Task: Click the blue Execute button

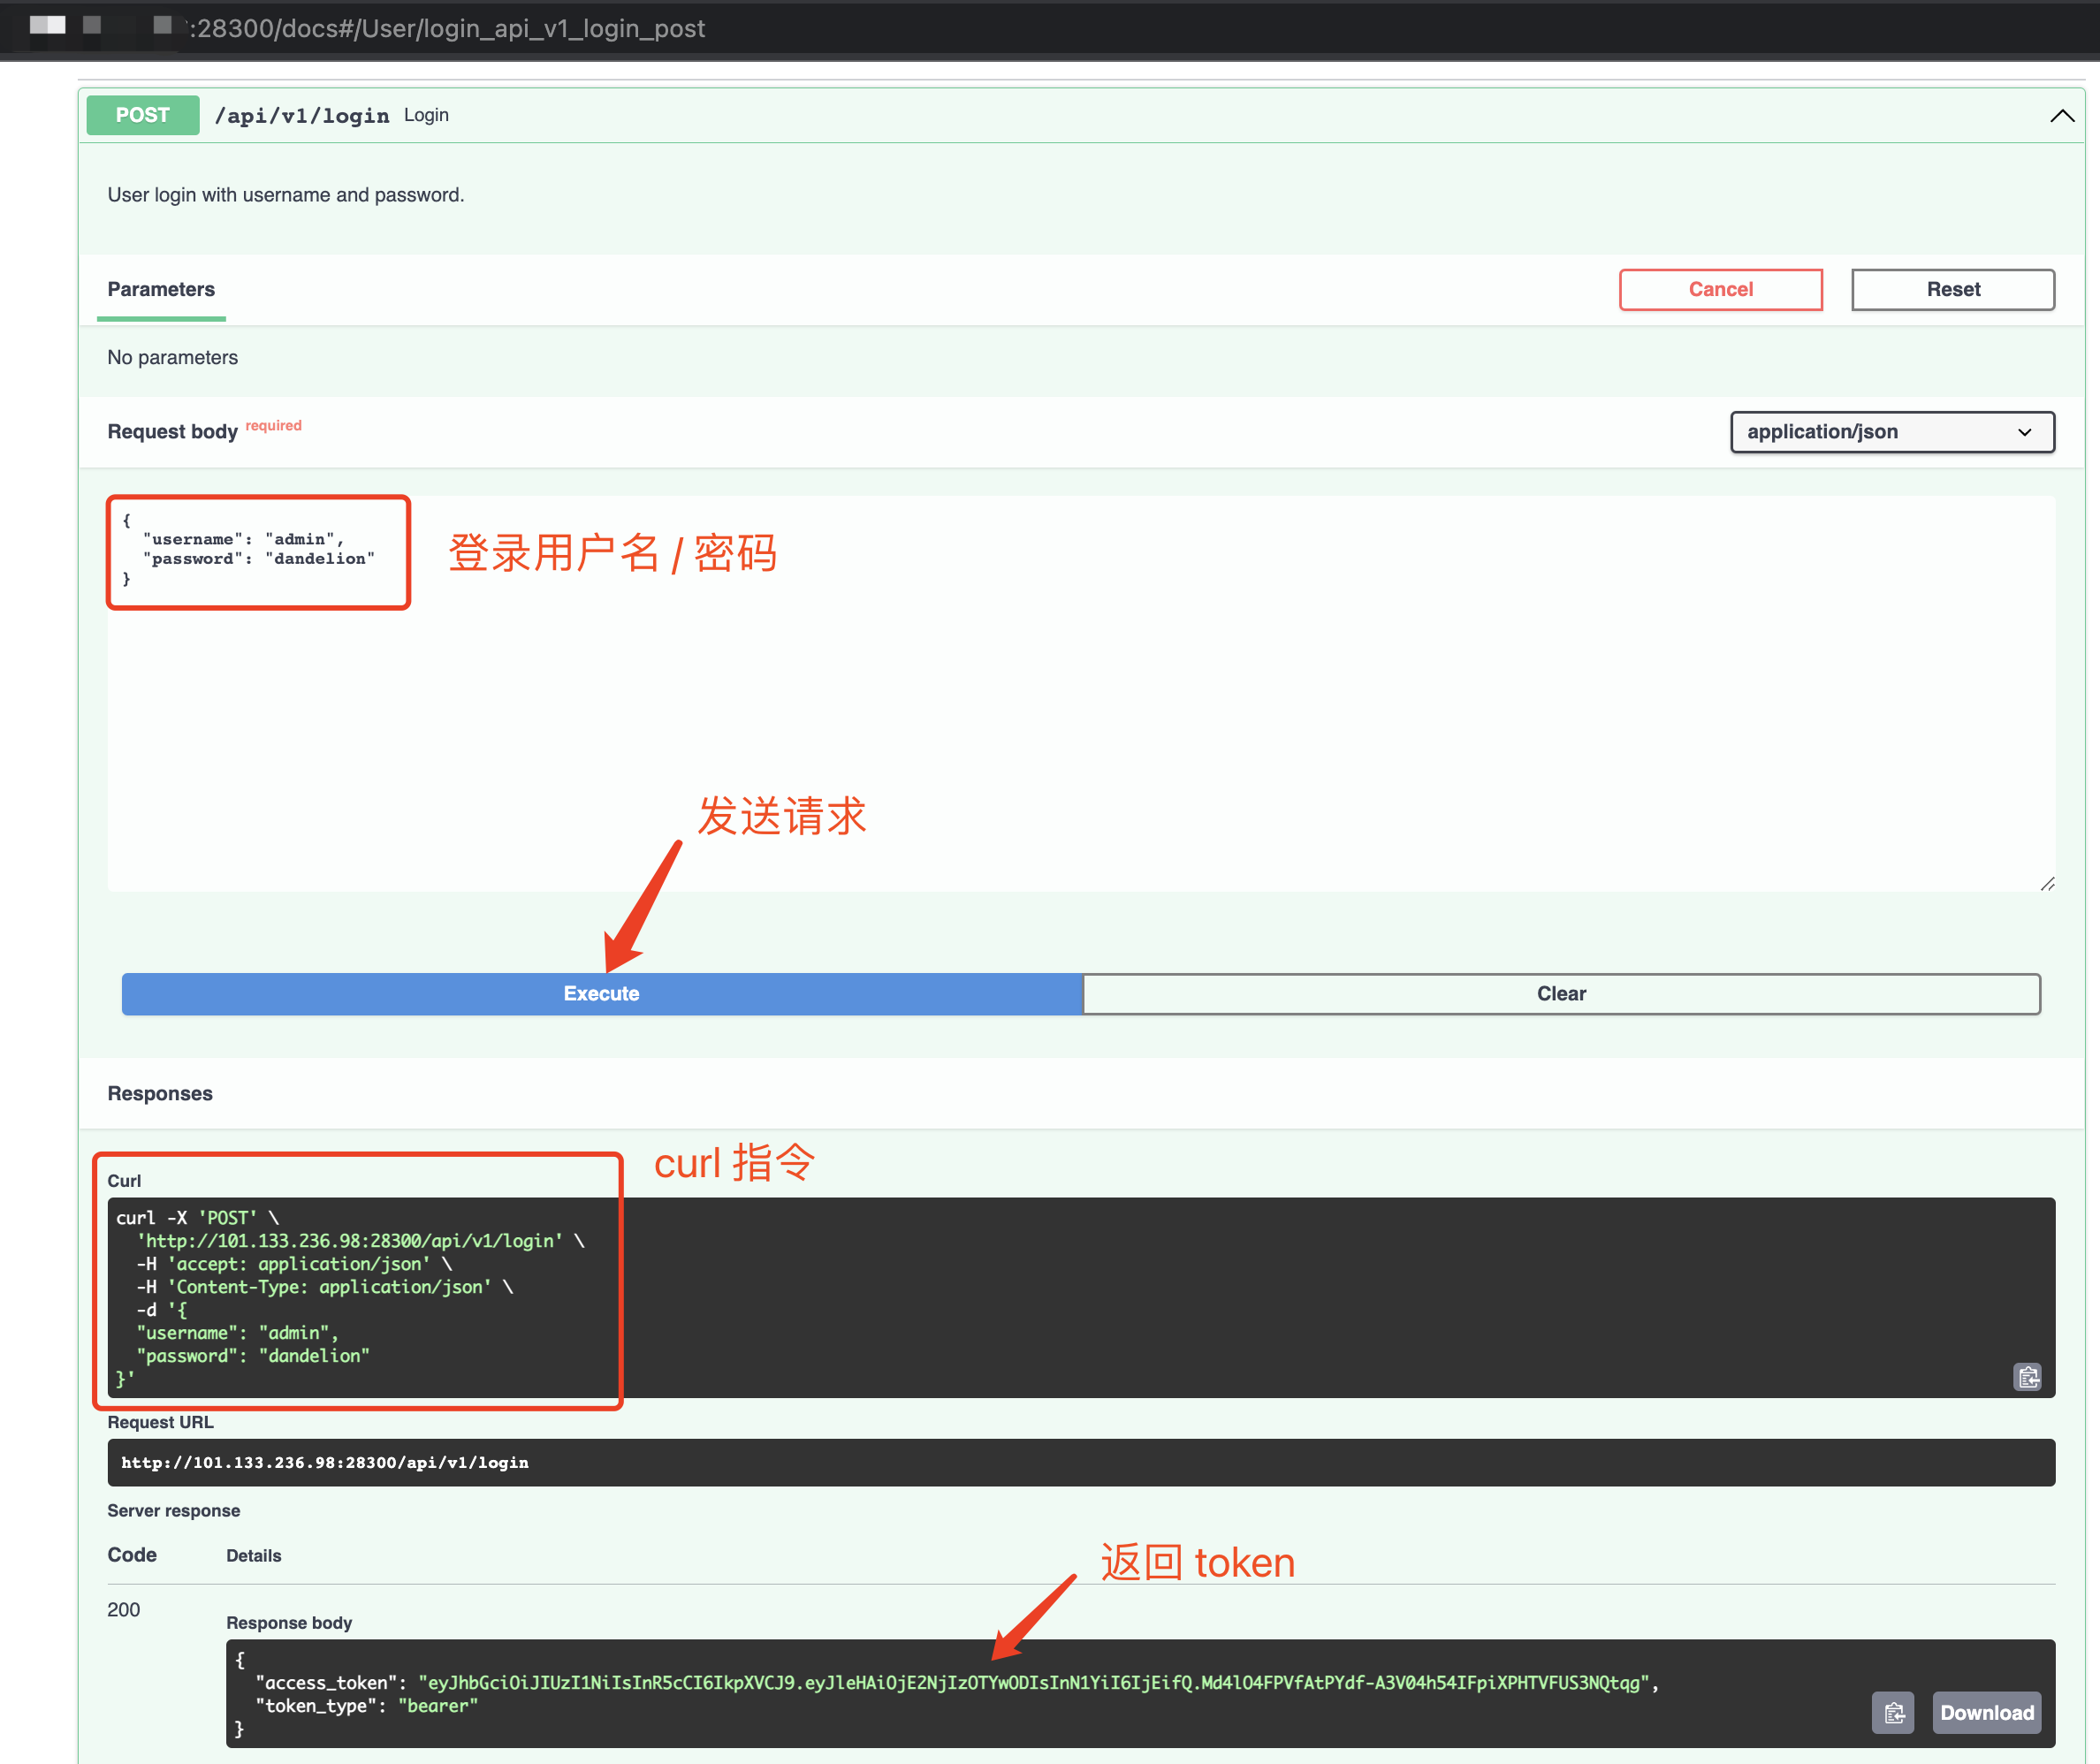Action: pos(601,993)
